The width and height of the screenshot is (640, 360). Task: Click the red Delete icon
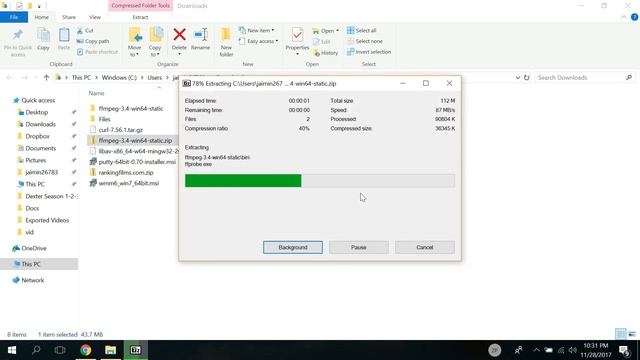(x=179, y=35)
